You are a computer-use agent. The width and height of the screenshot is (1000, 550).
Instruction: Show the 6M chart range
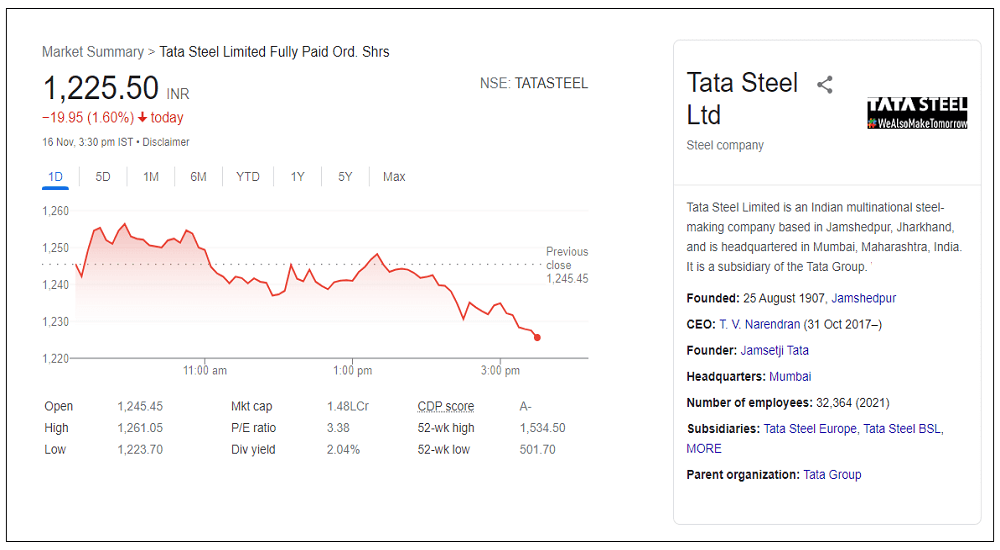pyautogui.click(x=198, y=177)
